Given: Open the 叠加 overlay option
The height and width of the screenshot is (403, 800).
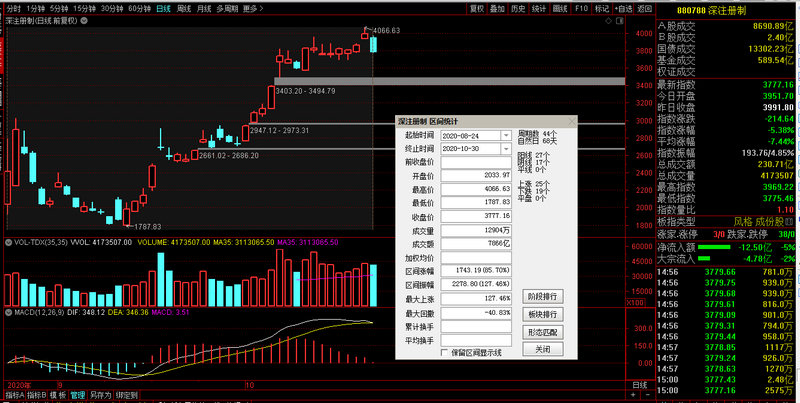Looking at the screenshot, I should (x=498, y=8).
